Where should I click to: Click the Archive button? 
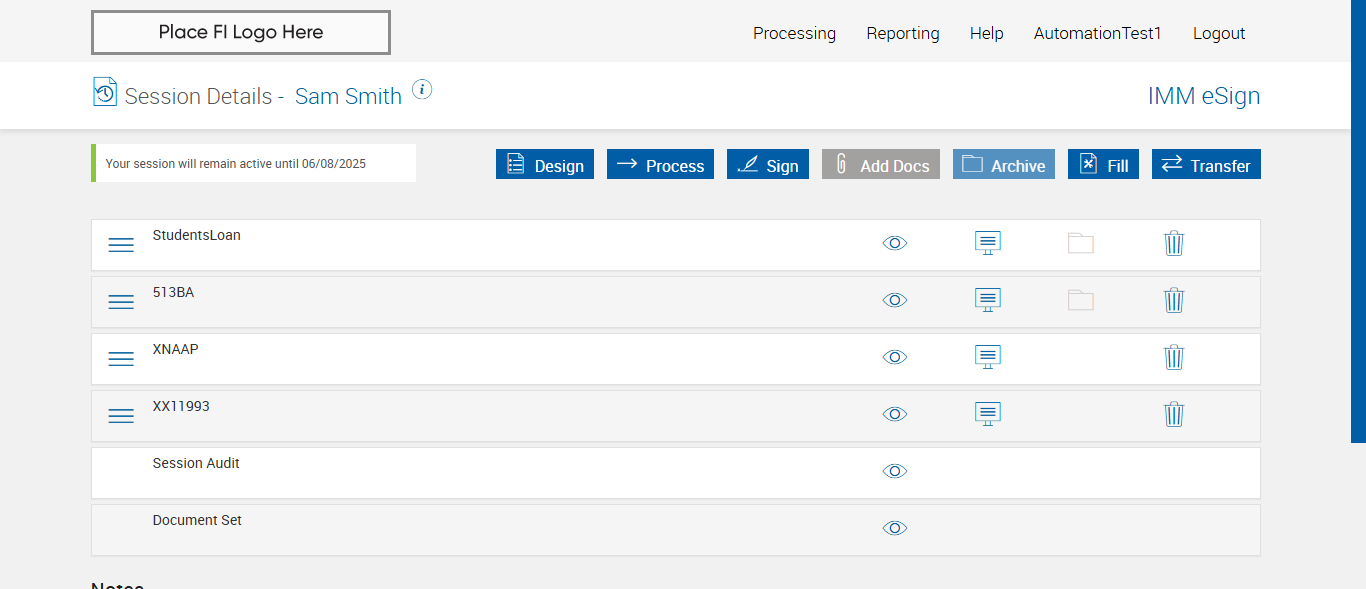pos(1004,165)
